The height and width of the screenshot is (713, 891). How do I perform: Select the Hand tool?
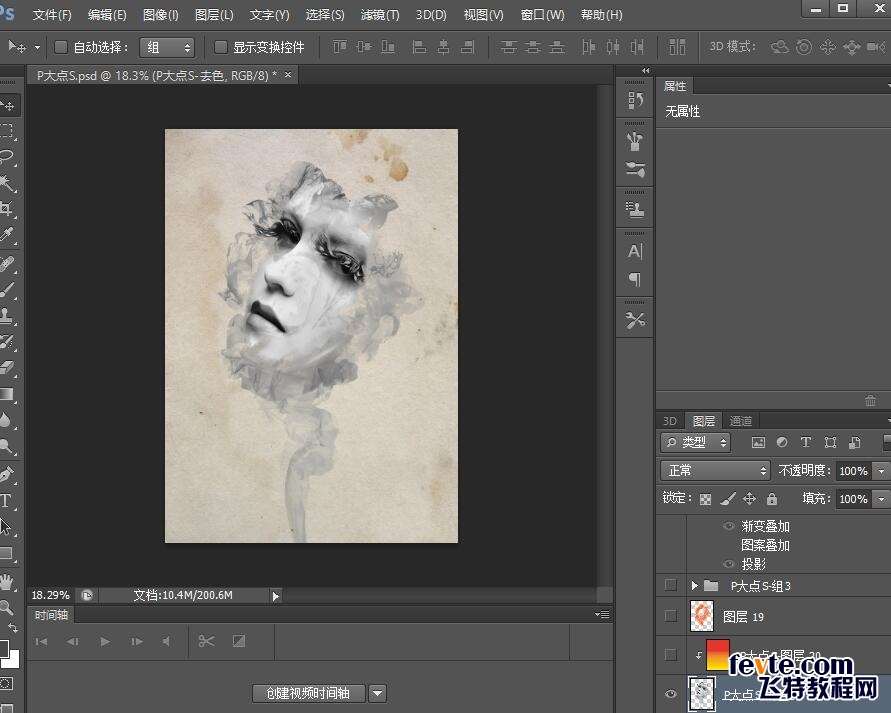click(x=7, y=582)
